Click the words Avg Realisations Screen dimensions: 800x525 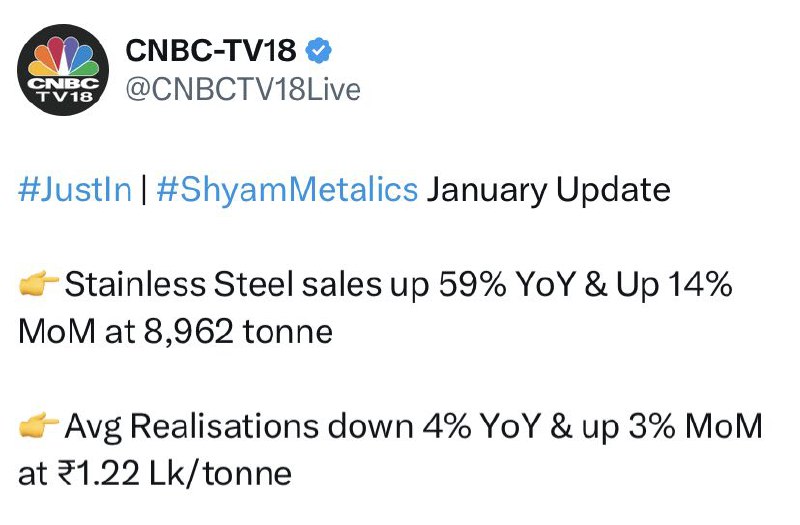(192, 426)
